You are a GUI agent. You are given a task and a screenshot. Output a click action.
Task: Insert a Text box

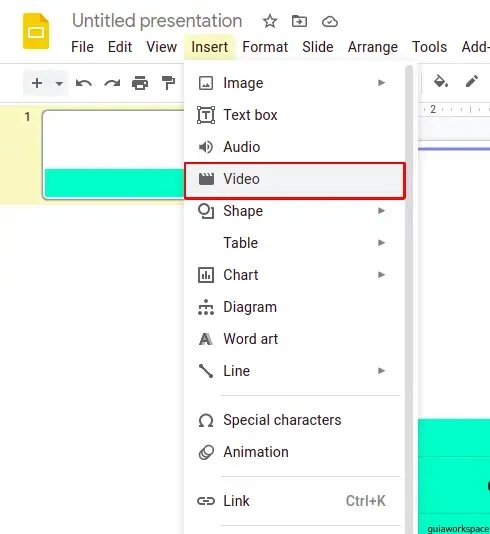coord(295,115)
